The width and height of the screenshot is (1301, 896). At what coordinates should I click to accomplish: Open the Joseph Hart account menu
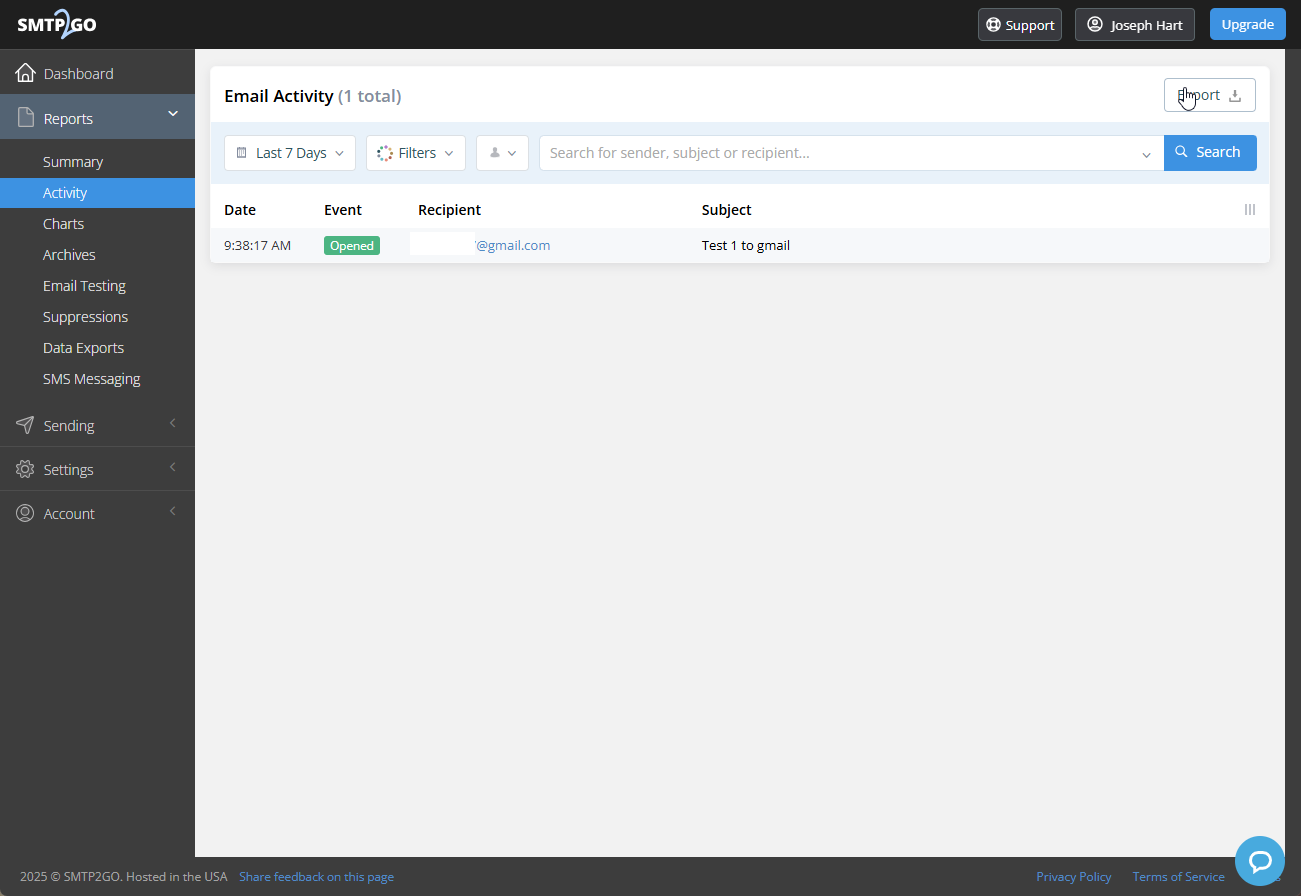click(1135, 25)
